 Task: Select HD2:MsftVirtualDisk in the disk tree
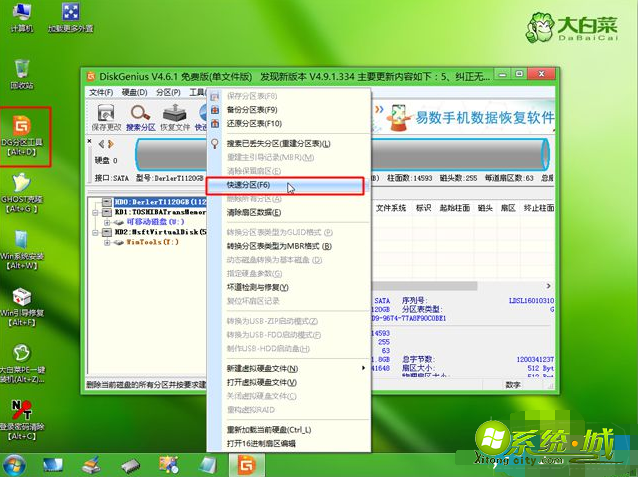click(x=160, y=232)
